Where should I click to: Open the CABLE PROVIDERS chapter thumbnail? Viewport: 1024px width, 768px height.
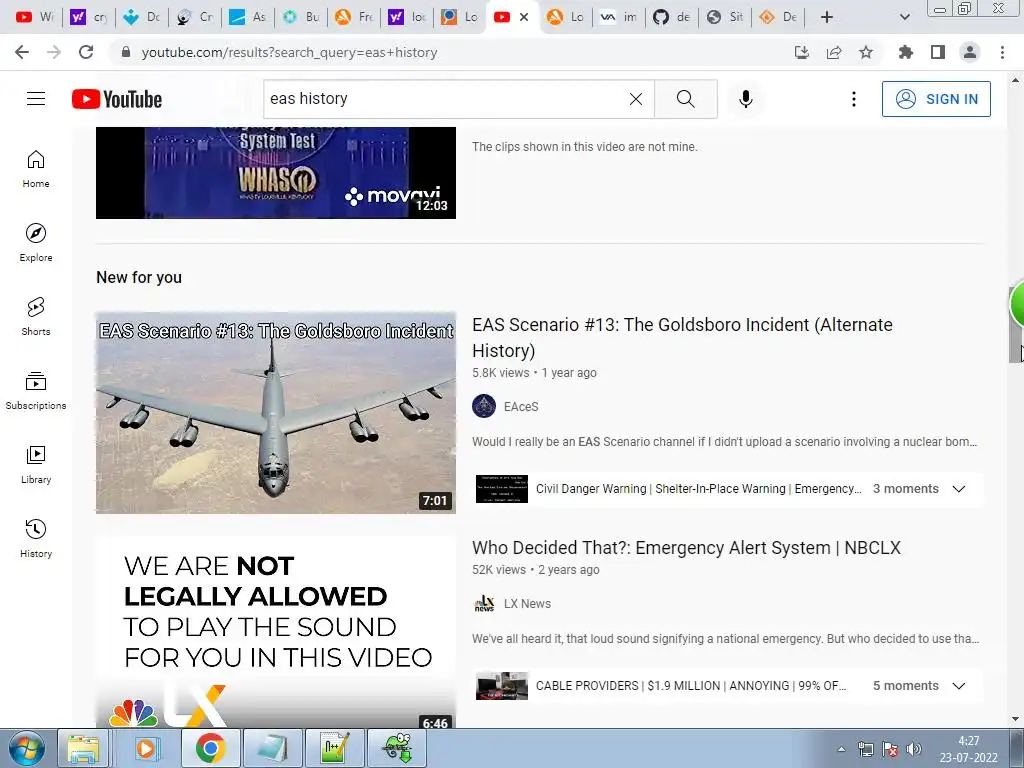(502, 686)
